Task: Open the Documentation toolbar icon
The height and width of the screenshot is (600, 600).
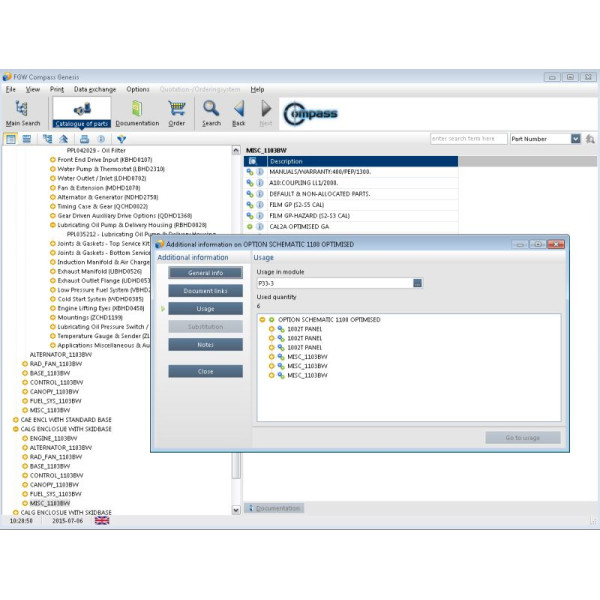Action: (137, 112)
